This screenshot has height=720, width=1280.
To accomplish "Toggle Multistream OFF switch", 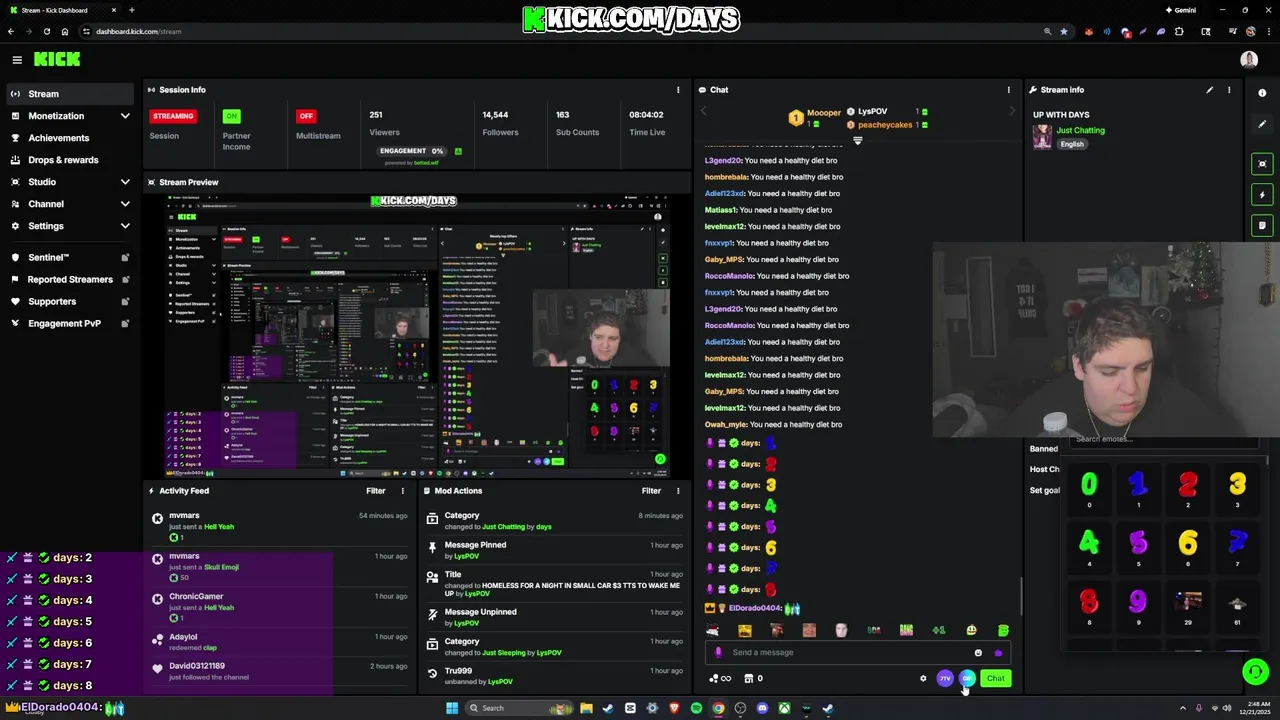I will pos(306,116).
